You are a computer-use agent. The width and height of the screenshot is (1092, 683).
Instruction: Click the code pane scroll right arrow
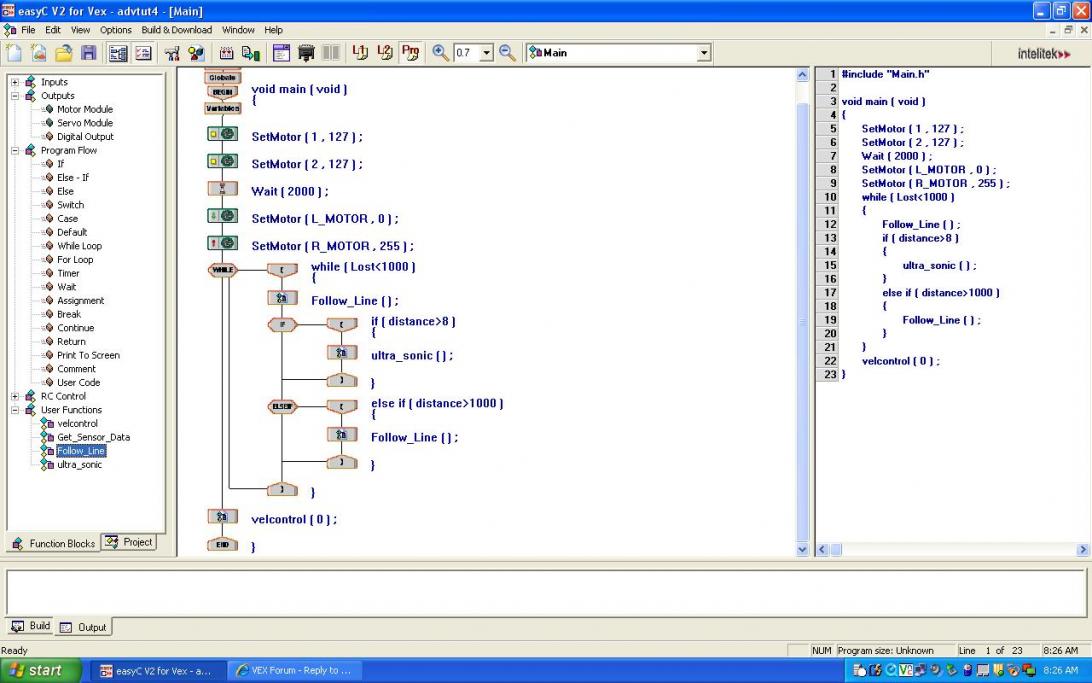coord(1083,549)
